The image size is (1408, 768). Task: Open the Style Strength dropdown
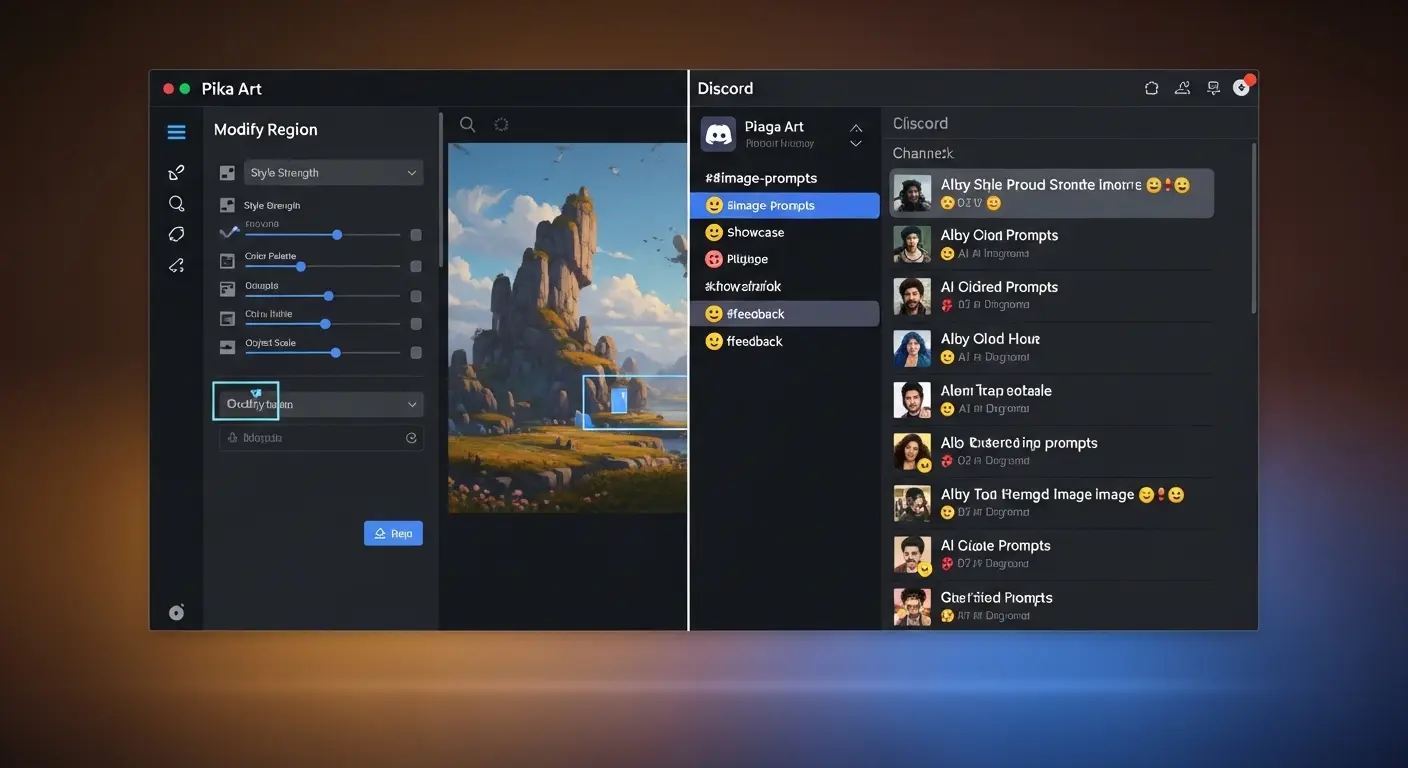click(x=334, y=173)
